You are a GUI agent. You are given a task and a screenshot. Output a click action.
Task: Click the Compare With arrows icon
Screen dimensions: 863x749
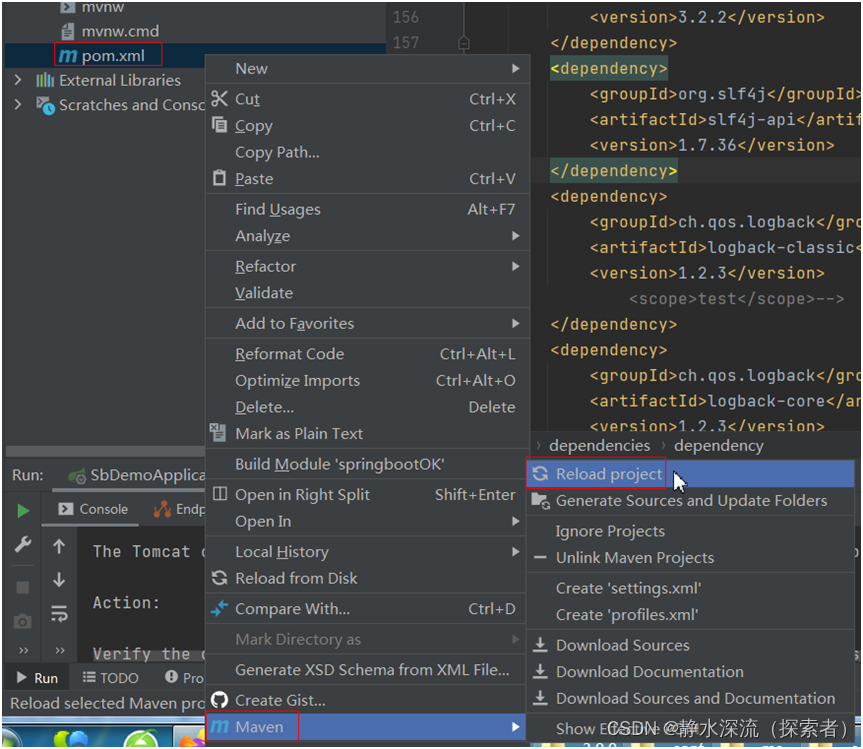(219, 608)
